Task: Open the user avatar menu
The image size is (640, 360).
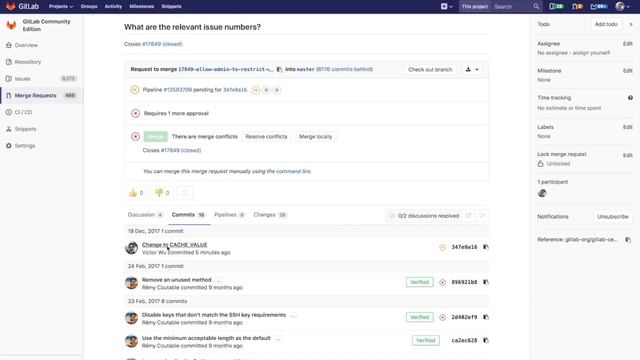Action: coord(622,6)
